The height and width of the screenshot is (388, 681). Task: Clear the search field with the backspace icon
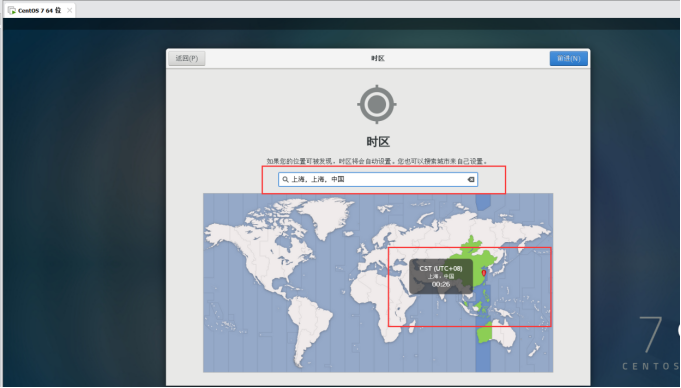[x=471, y=179]
